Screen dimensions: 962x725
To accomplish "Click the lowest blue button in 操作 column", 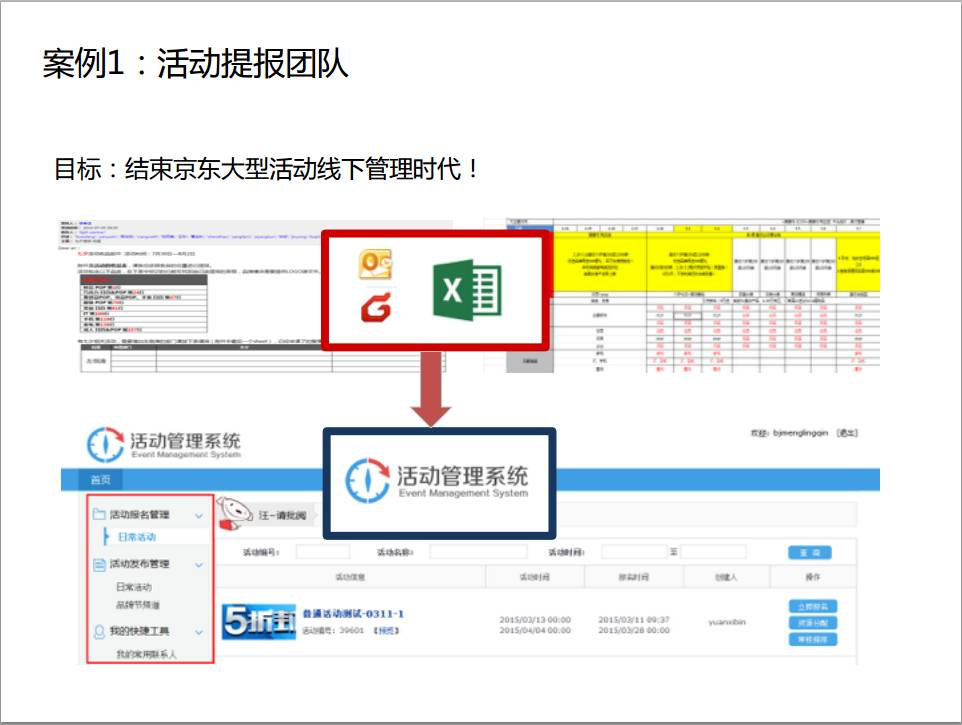I will [x=812, y=640].
